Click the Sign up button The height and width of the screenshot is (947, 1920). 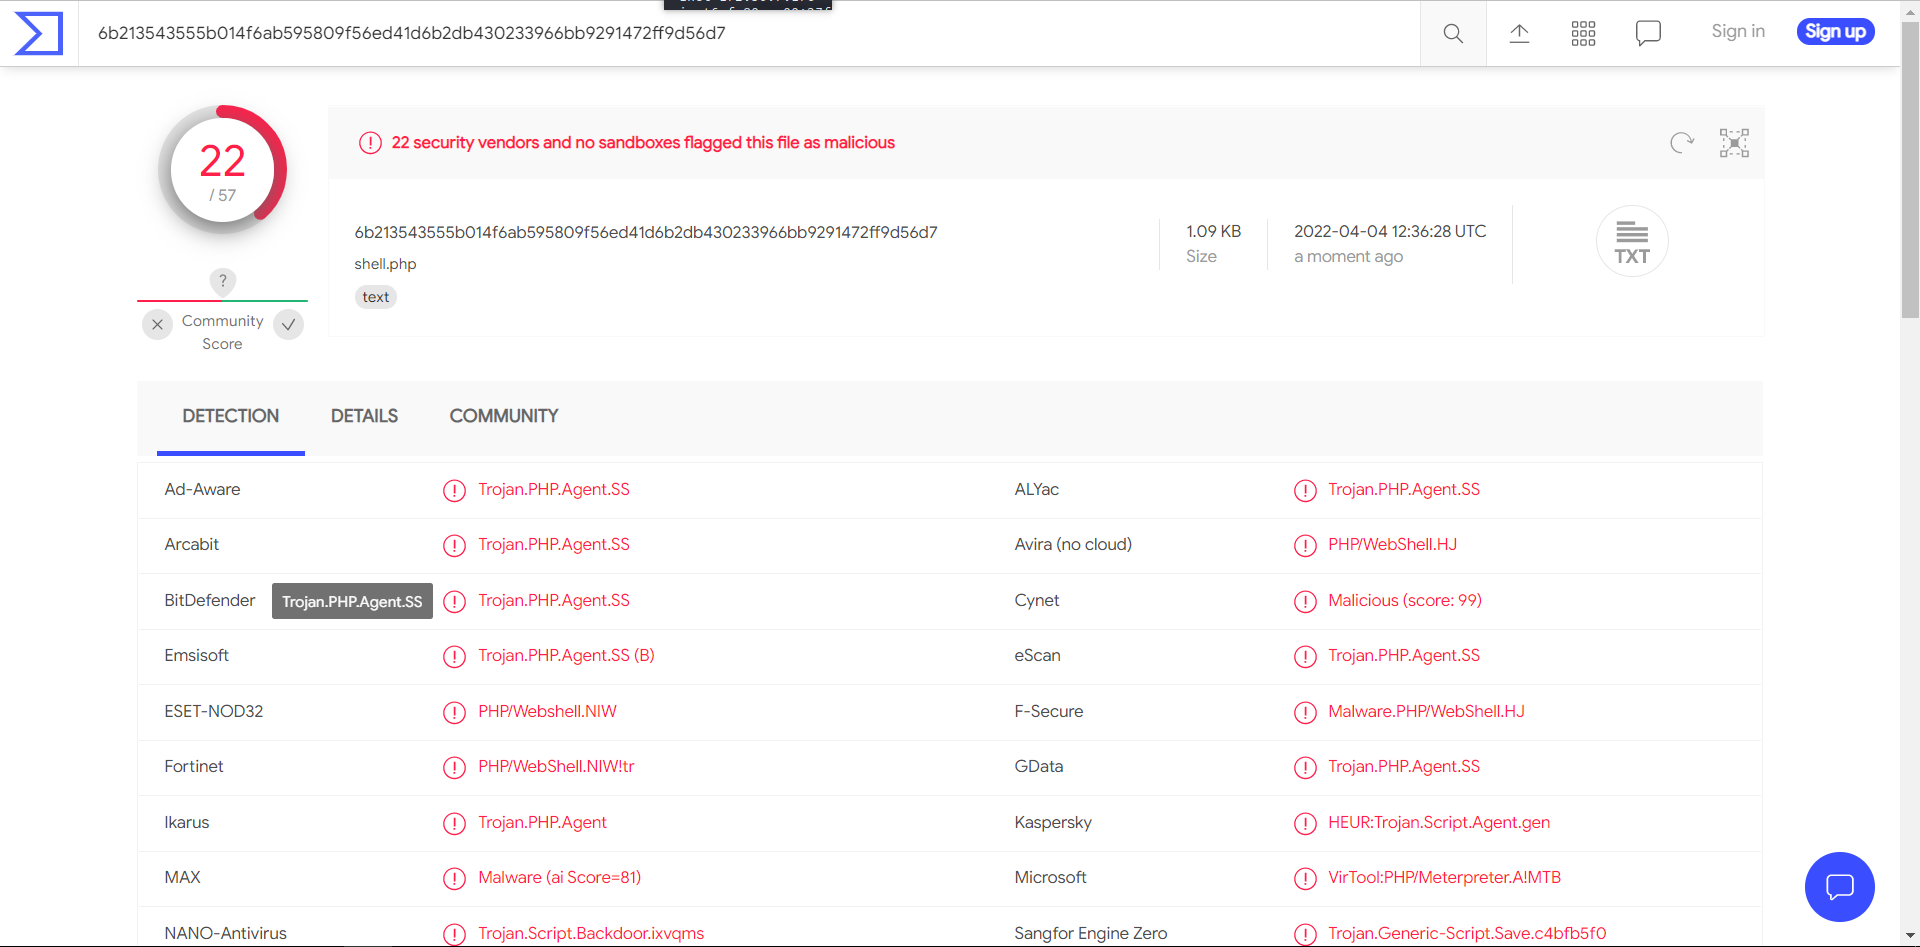coord(1835,32)
